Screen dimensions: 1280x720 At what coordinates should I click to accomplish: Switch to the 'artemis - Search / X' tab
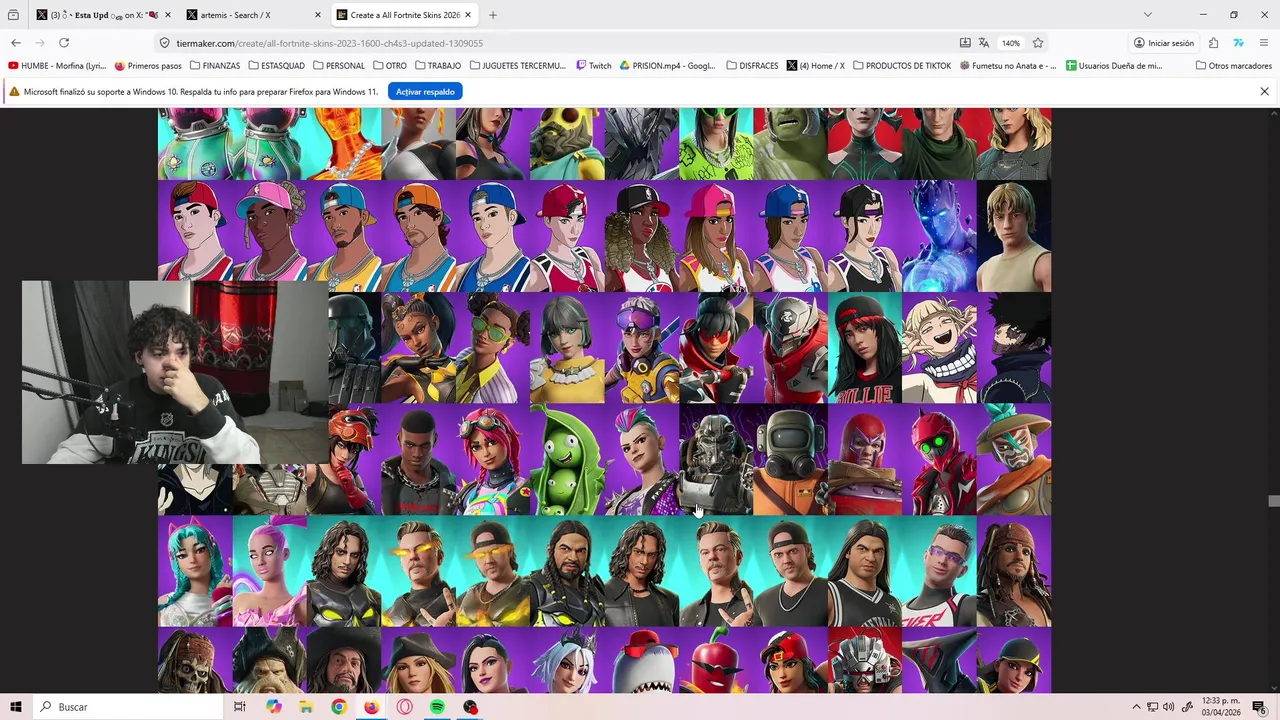[x=254, y=15]
